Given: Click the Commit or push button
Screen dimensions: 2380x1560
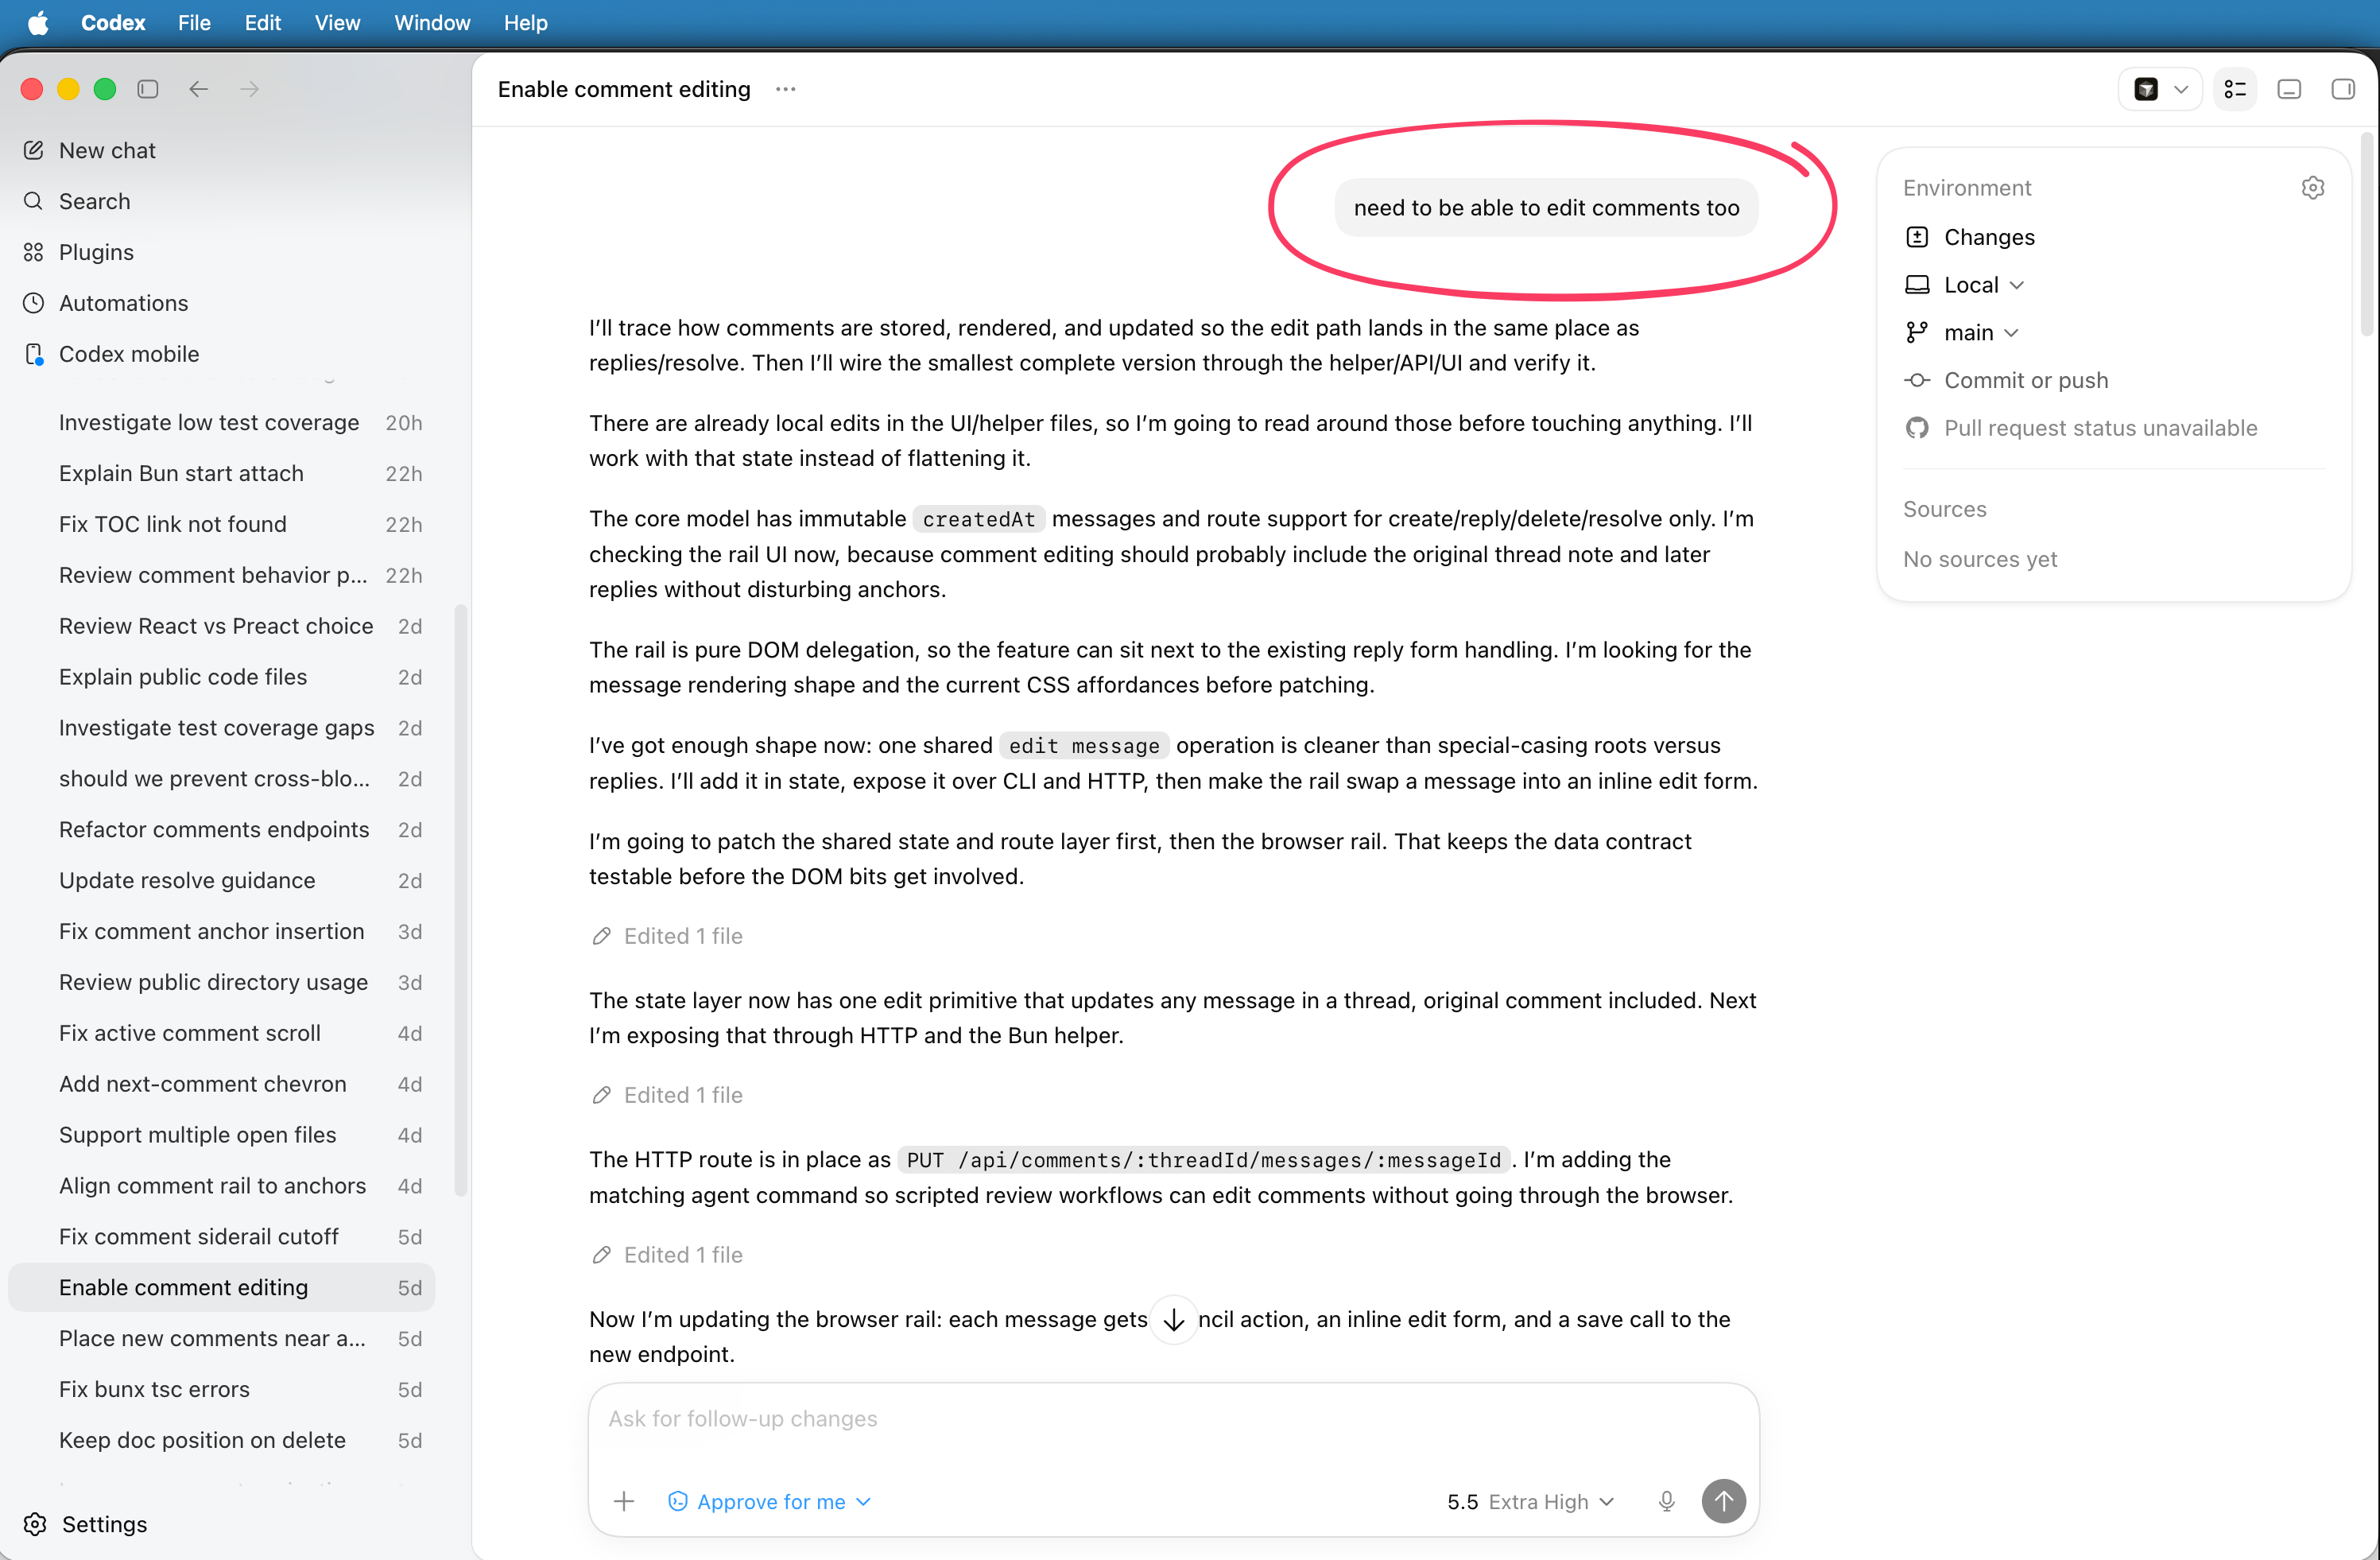Looking at the screenshot, I should [2007, 380].
